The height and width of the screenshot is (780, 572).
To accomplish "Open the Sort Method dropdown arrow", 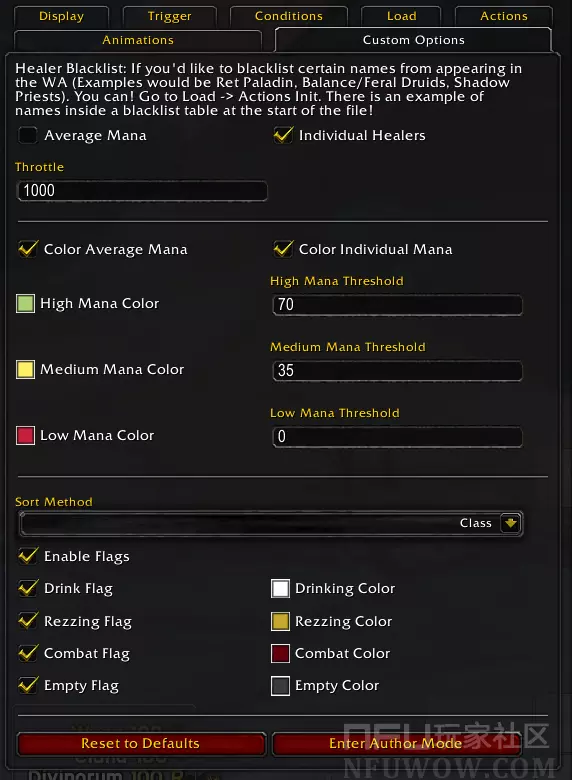I will click(x=510, y=523).
